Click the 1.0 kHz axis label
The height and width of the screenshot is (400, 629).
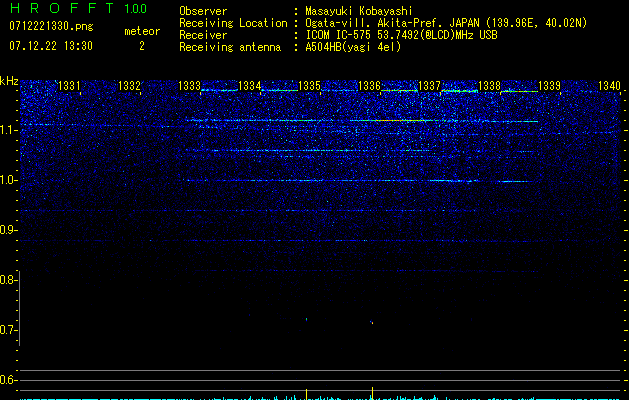pyautogui.click(x=8, y=180)
